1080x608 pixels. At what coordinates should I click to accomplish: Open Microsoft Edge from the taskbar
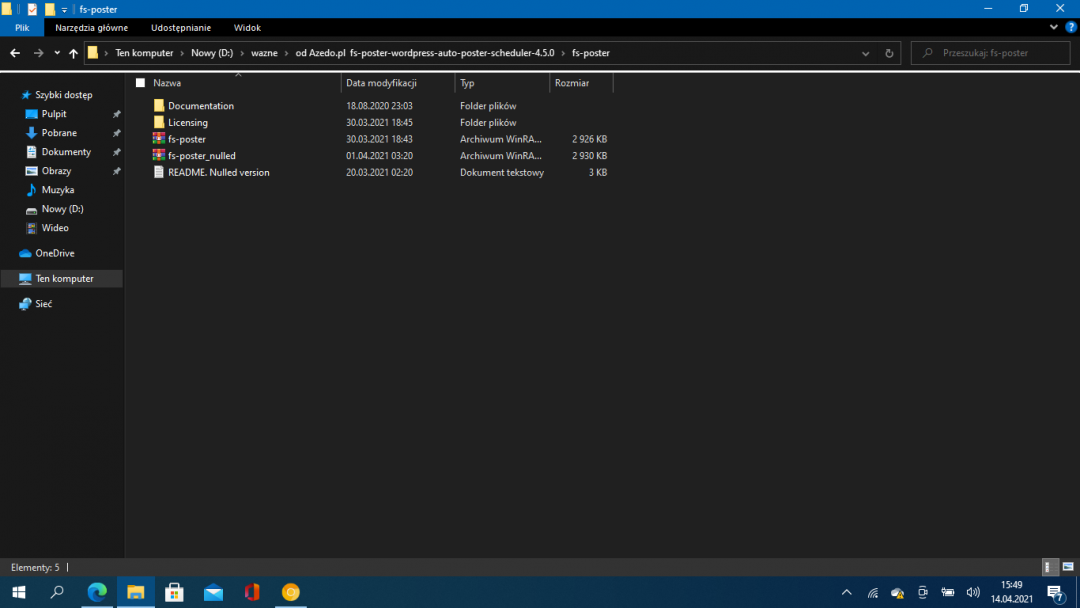97,592
